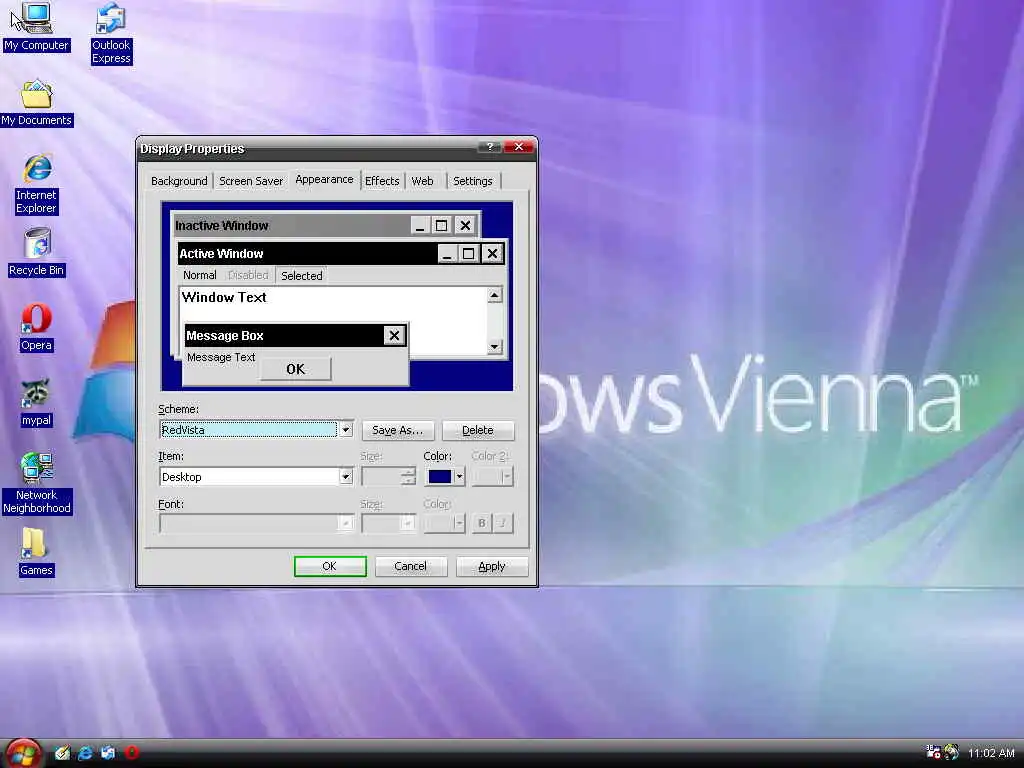Click the 11:02 AM taskbar clock

pos(991,753)
